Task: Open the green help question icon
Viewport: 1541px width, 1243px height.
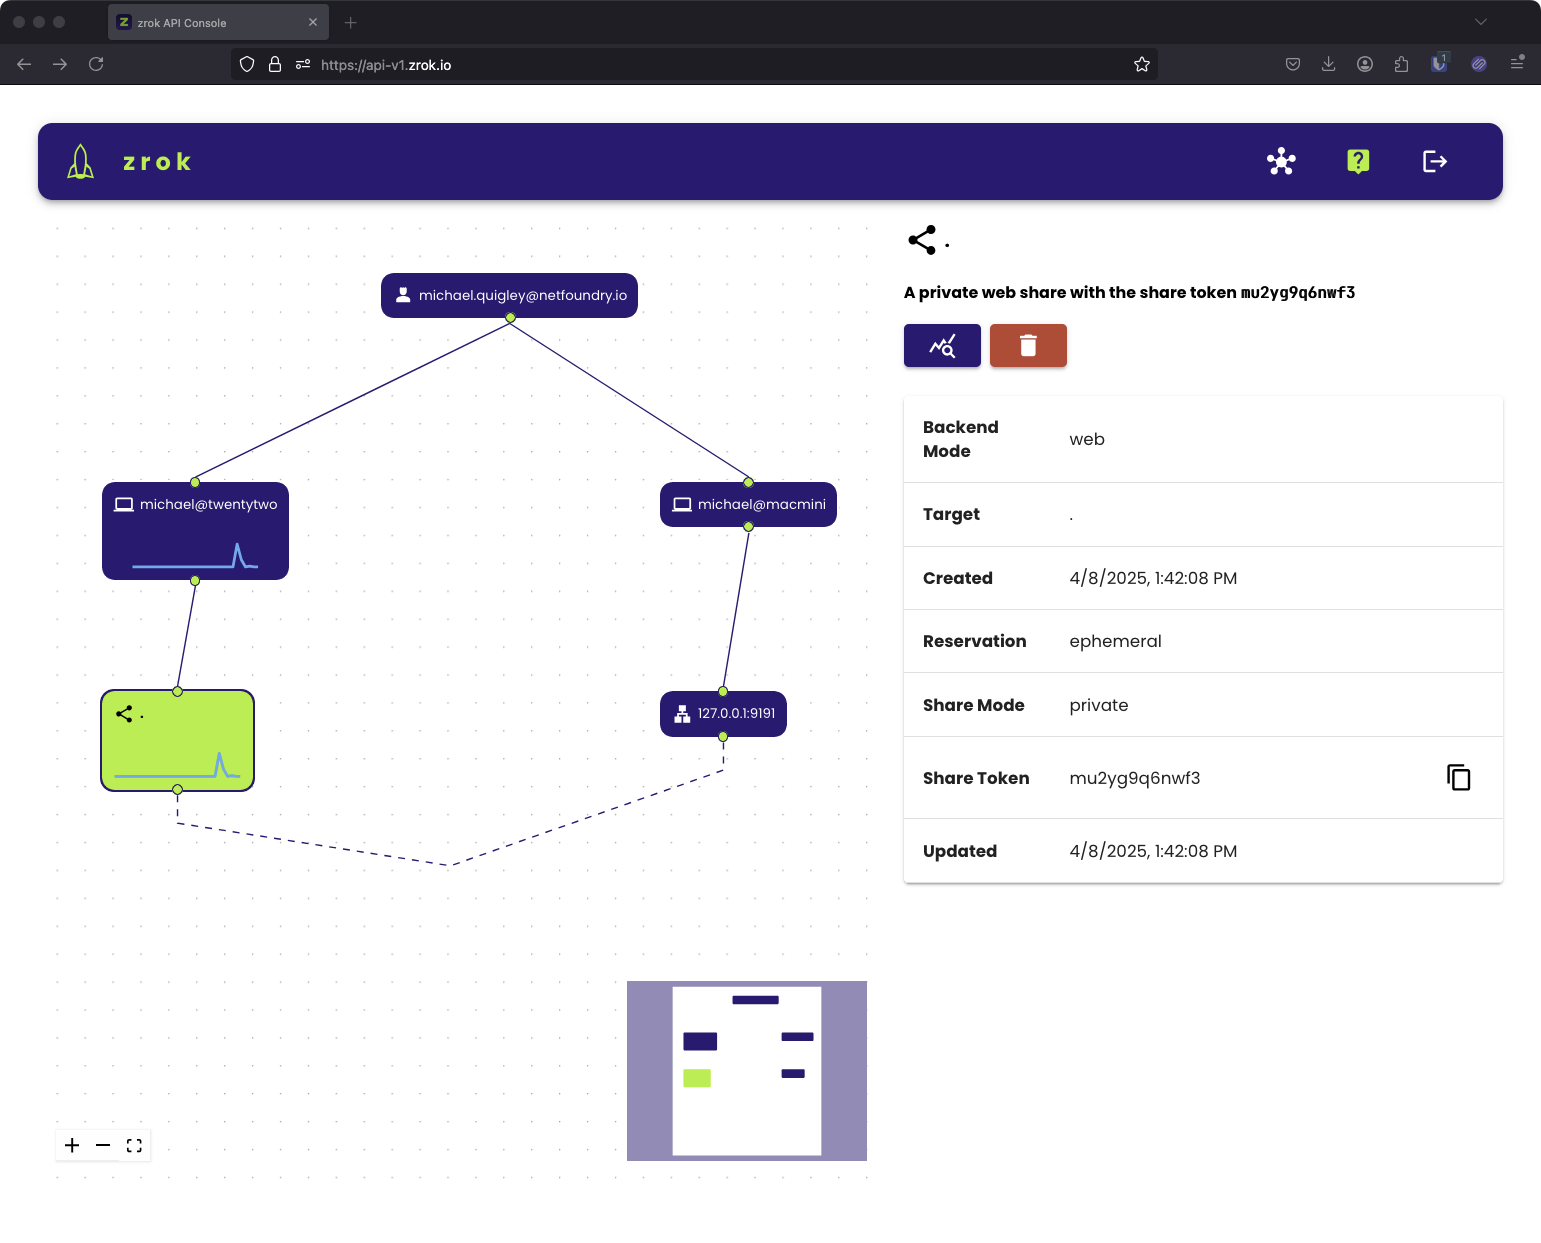Action: pyautogui.click(x=1358, y=161)
